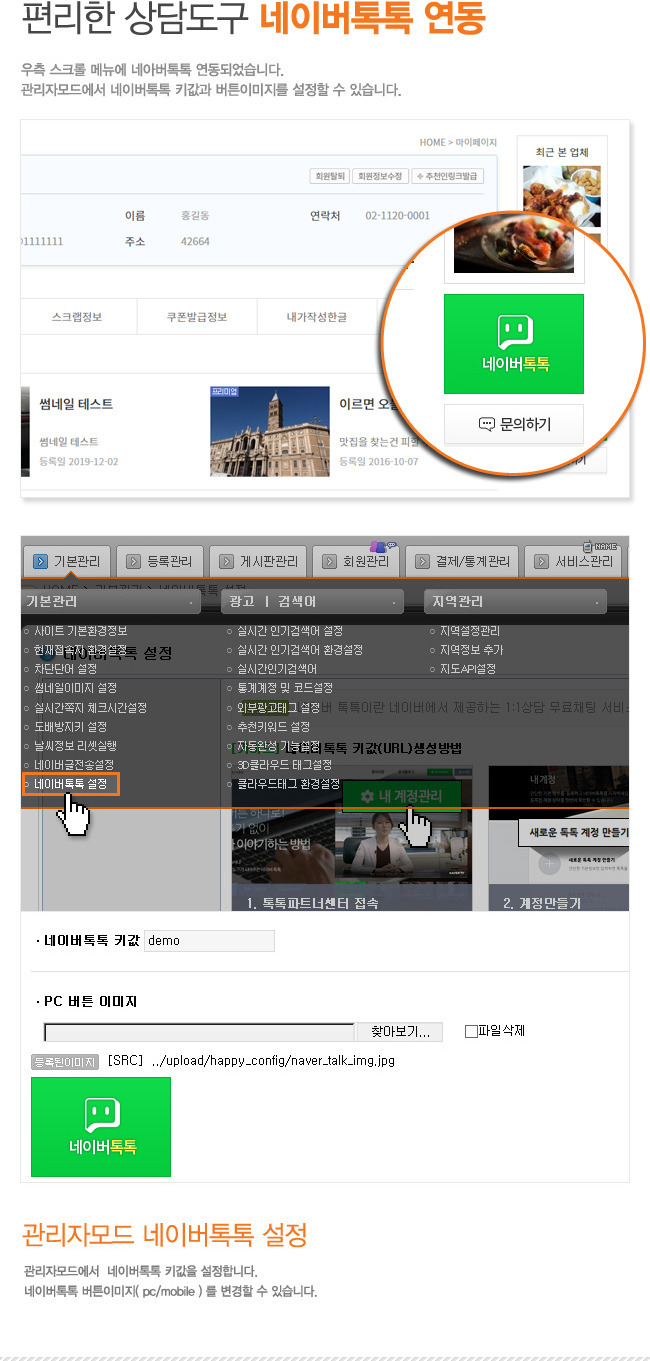
Task: Click the registered 네이버톡톡 preview image
Action: pos(101,1127)
